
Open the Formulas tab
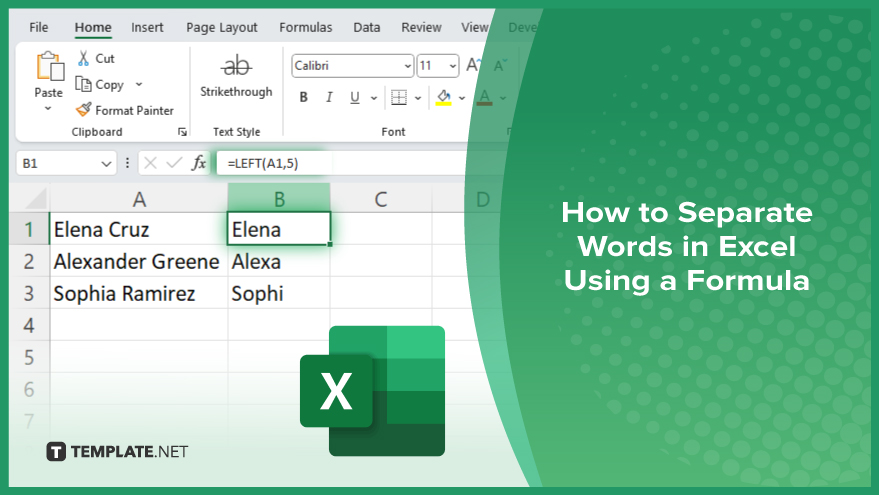click(306, 27)
